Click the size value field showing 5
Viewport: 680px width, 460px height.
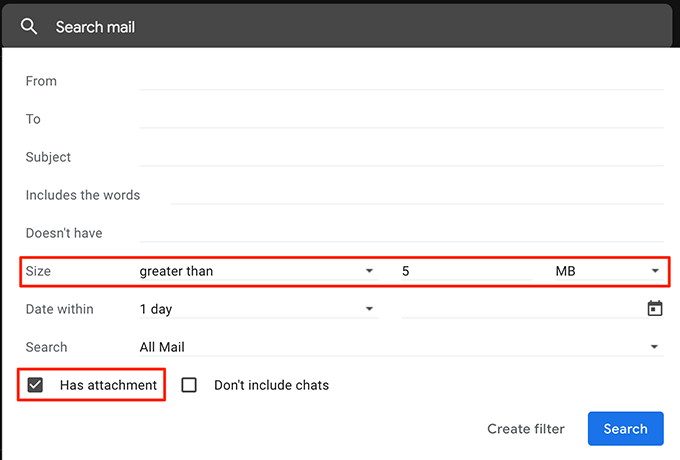(x=465, y=271)
